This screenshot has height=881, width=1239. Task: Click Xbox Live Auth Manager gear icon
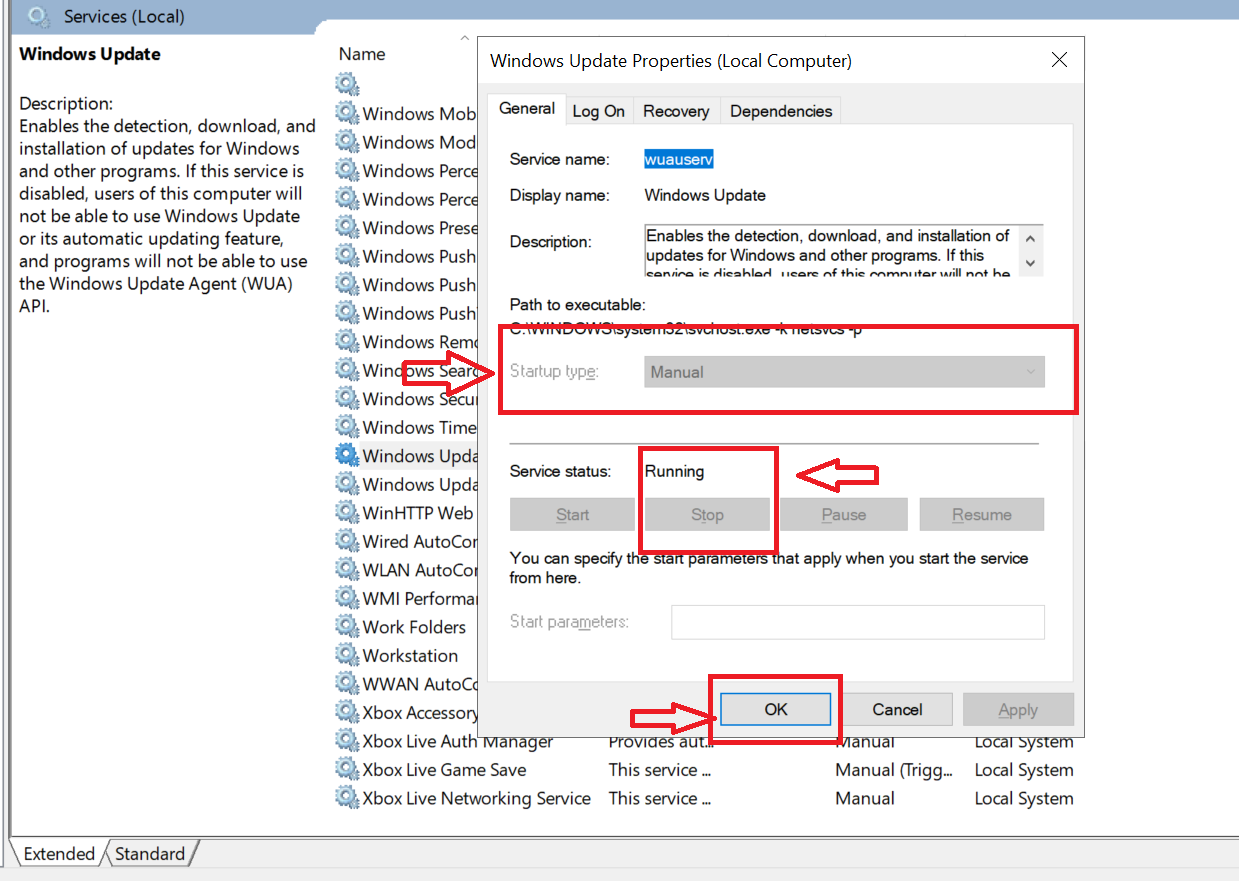click(x=347, y=741)
